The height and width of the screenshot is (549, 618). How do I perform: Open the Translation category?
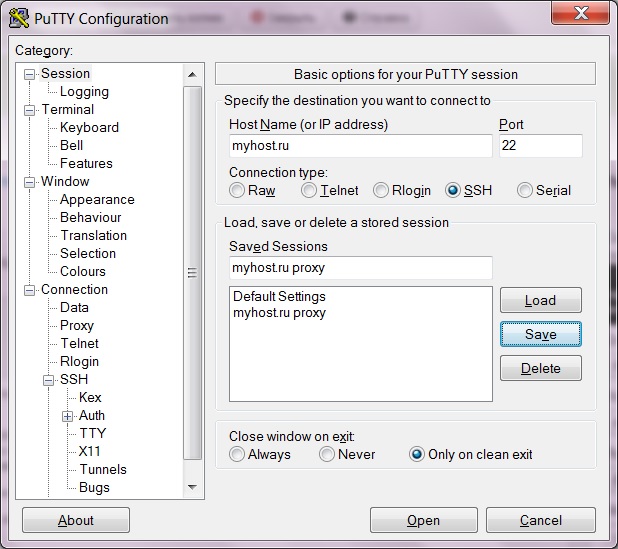click(93, 235)
